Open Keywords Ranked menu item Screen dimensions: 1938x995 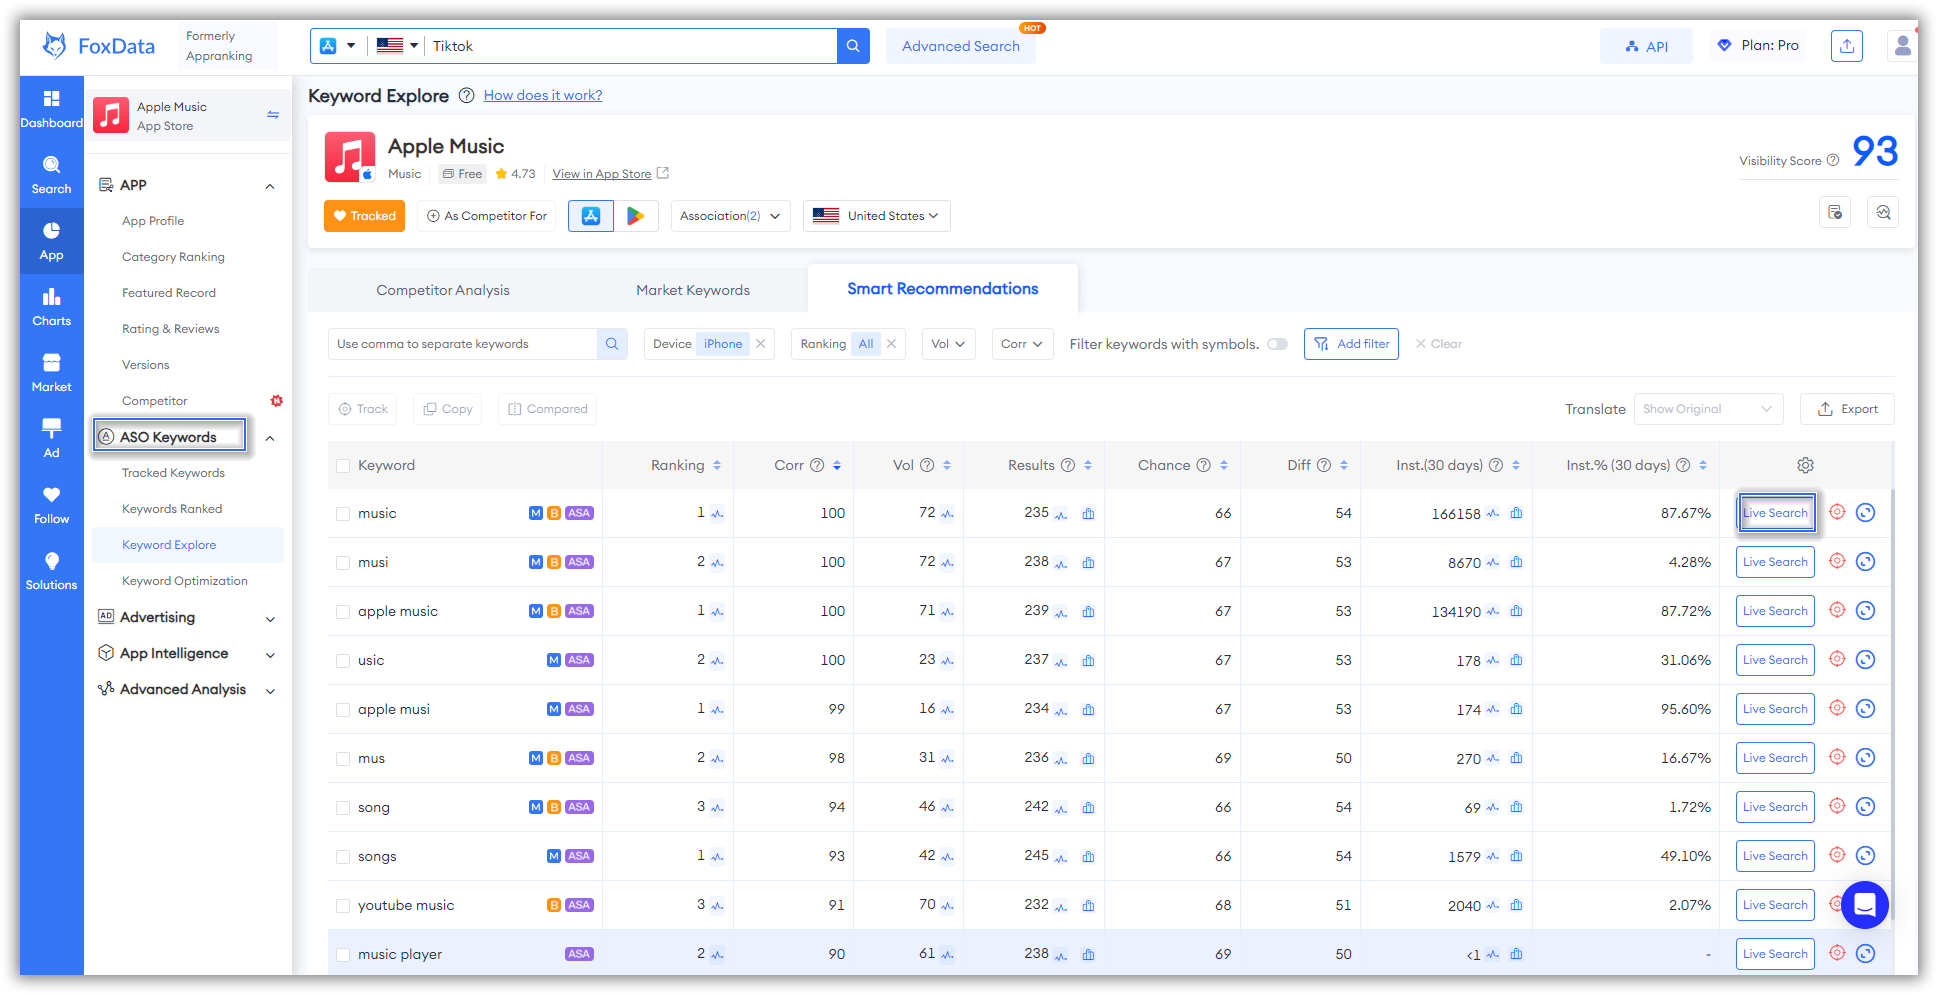[172, 509]
